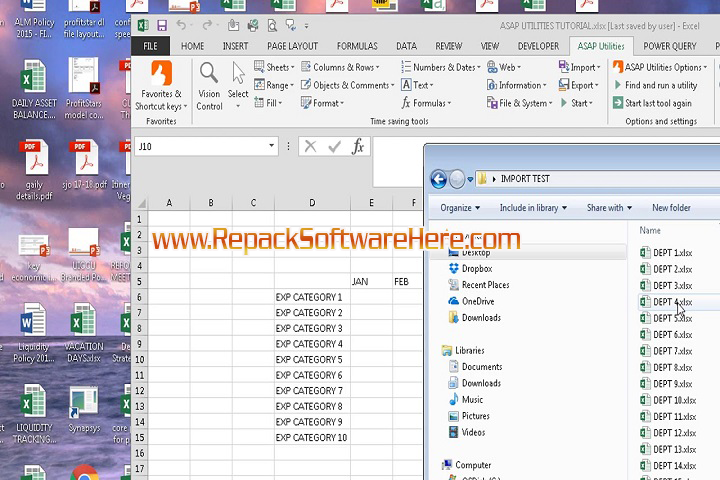Select file DEPT 1.xlsx
This screenshot has width=720, height=480.
[x=666, y=253]
